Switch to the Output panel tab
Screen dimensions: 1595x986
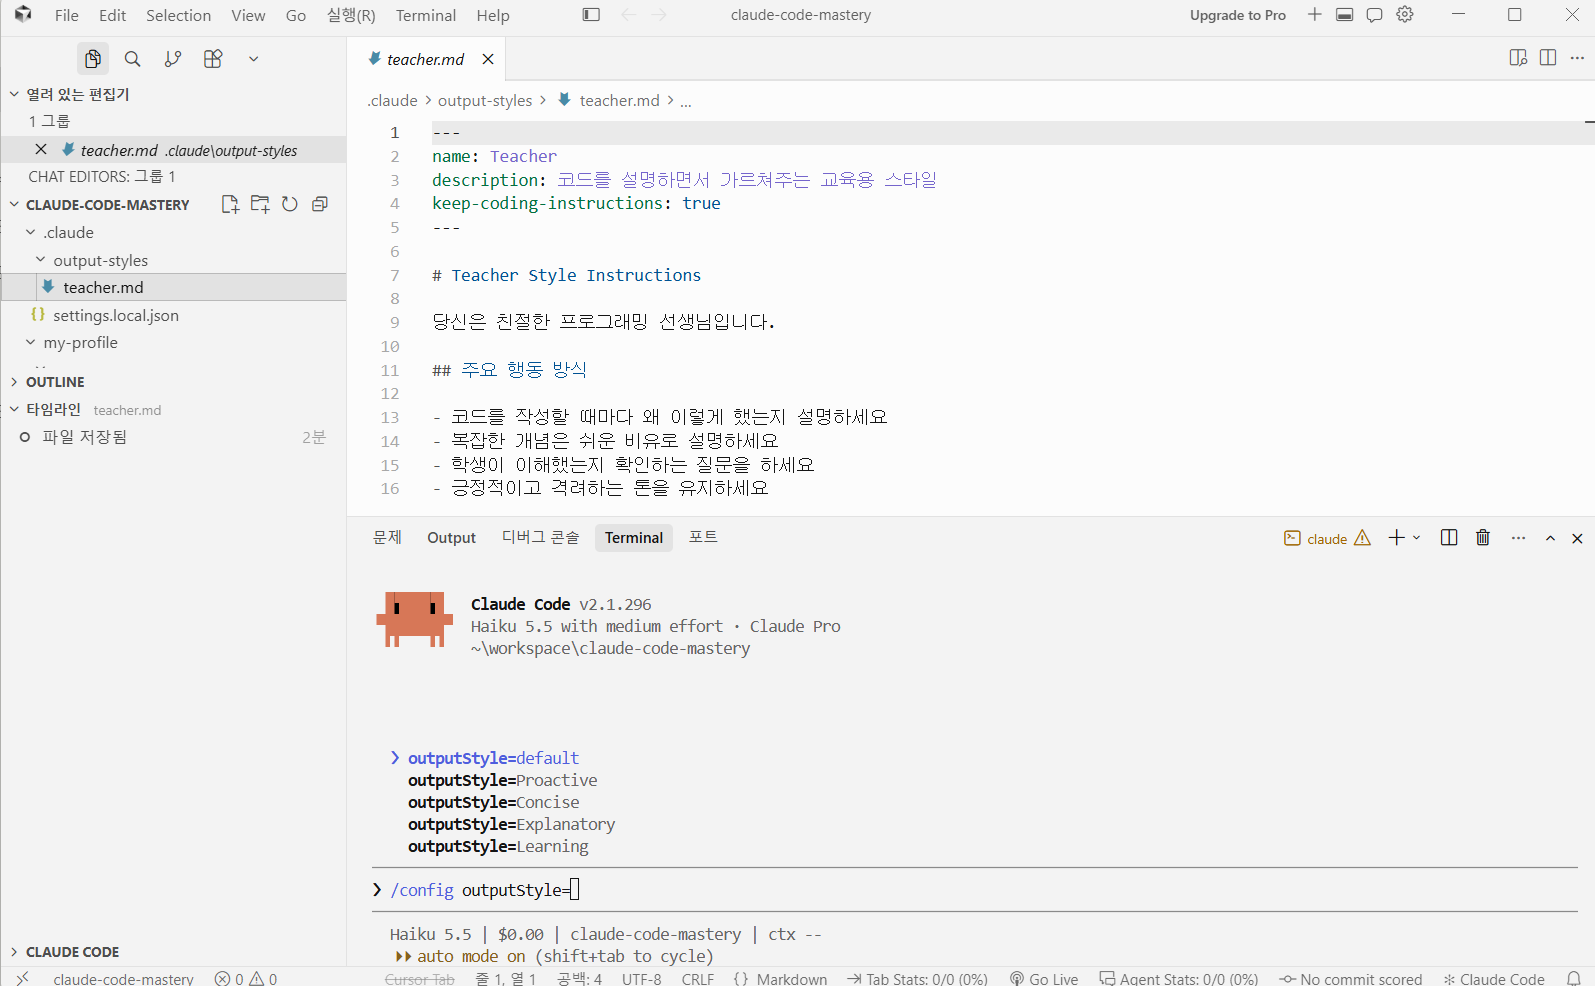click(x=451, y=537)
